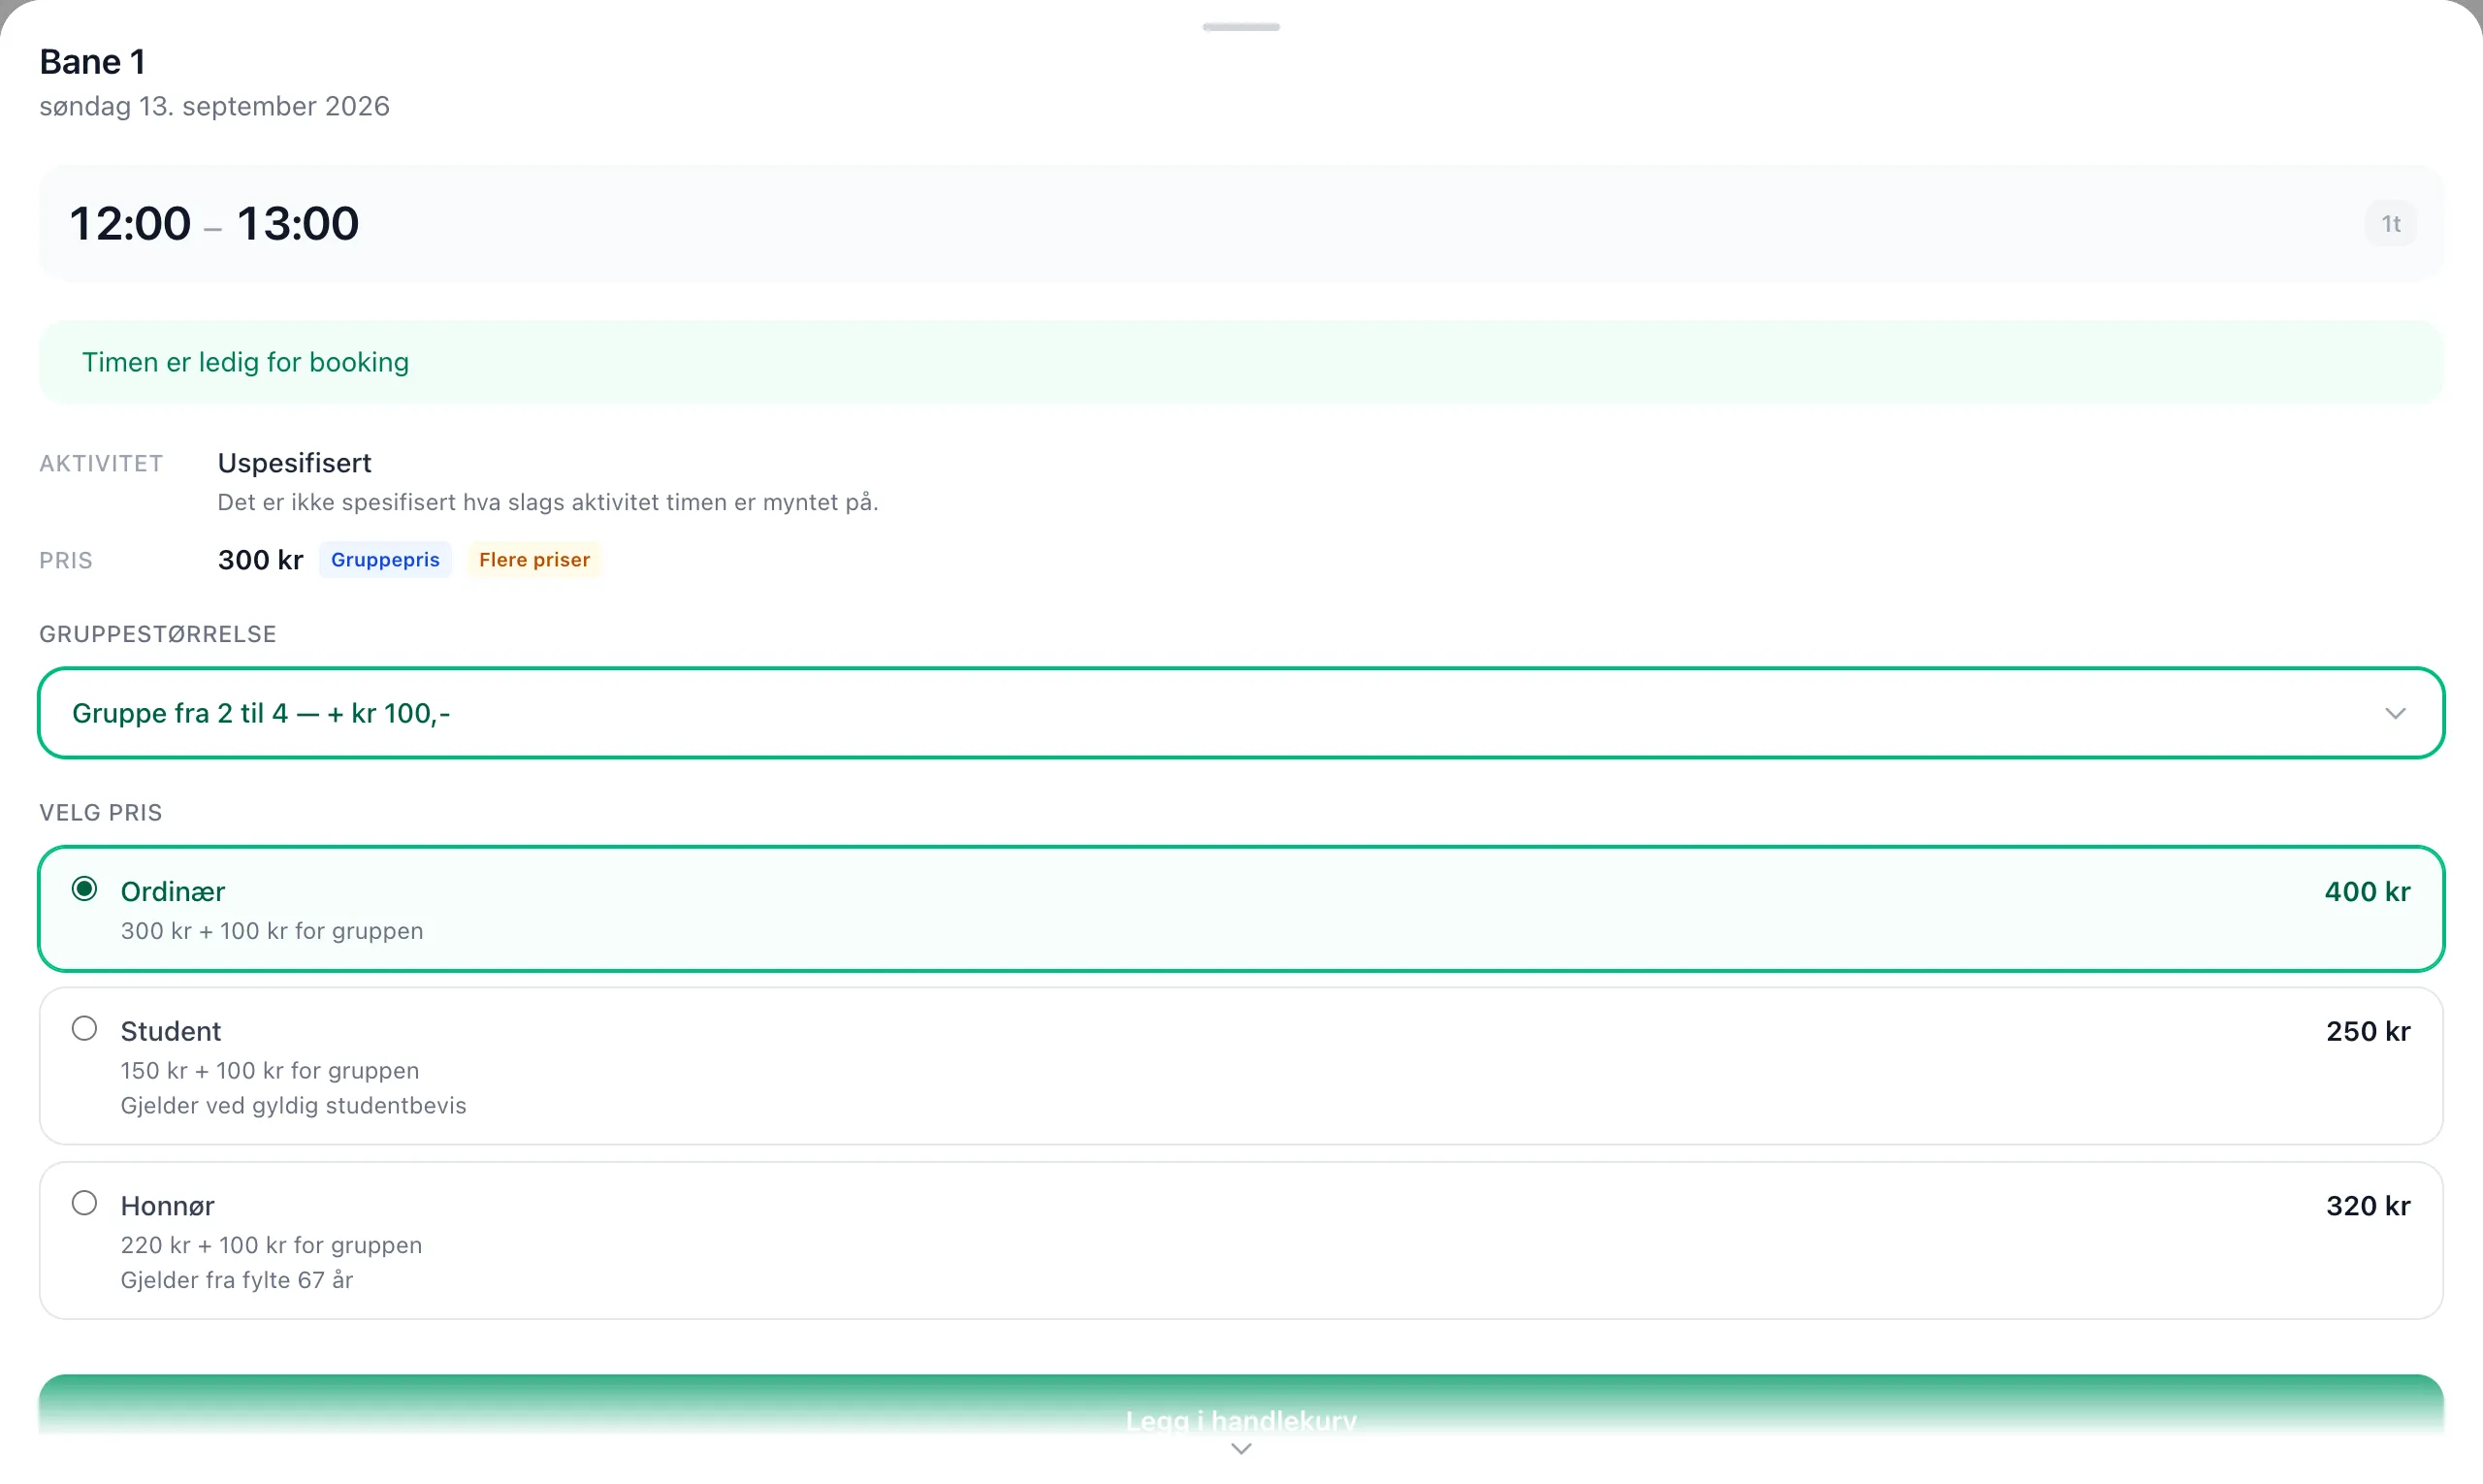2483x1484 pixels.
Task: Click the PRIS label
Action: (66, 561)
